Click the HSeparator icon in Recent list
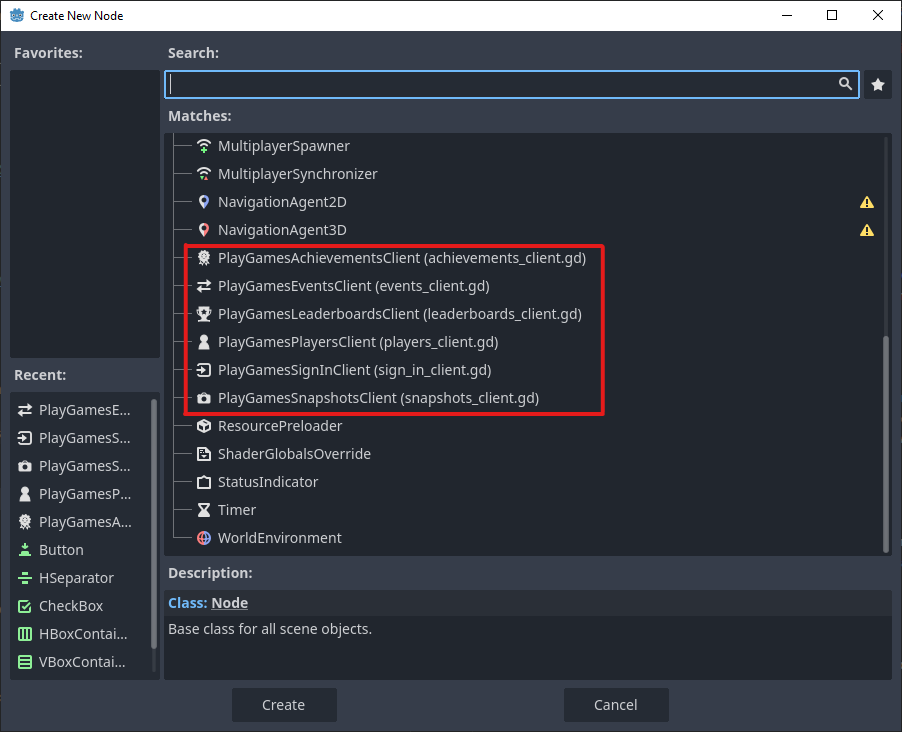902x732 pixels. pos(25,578)
